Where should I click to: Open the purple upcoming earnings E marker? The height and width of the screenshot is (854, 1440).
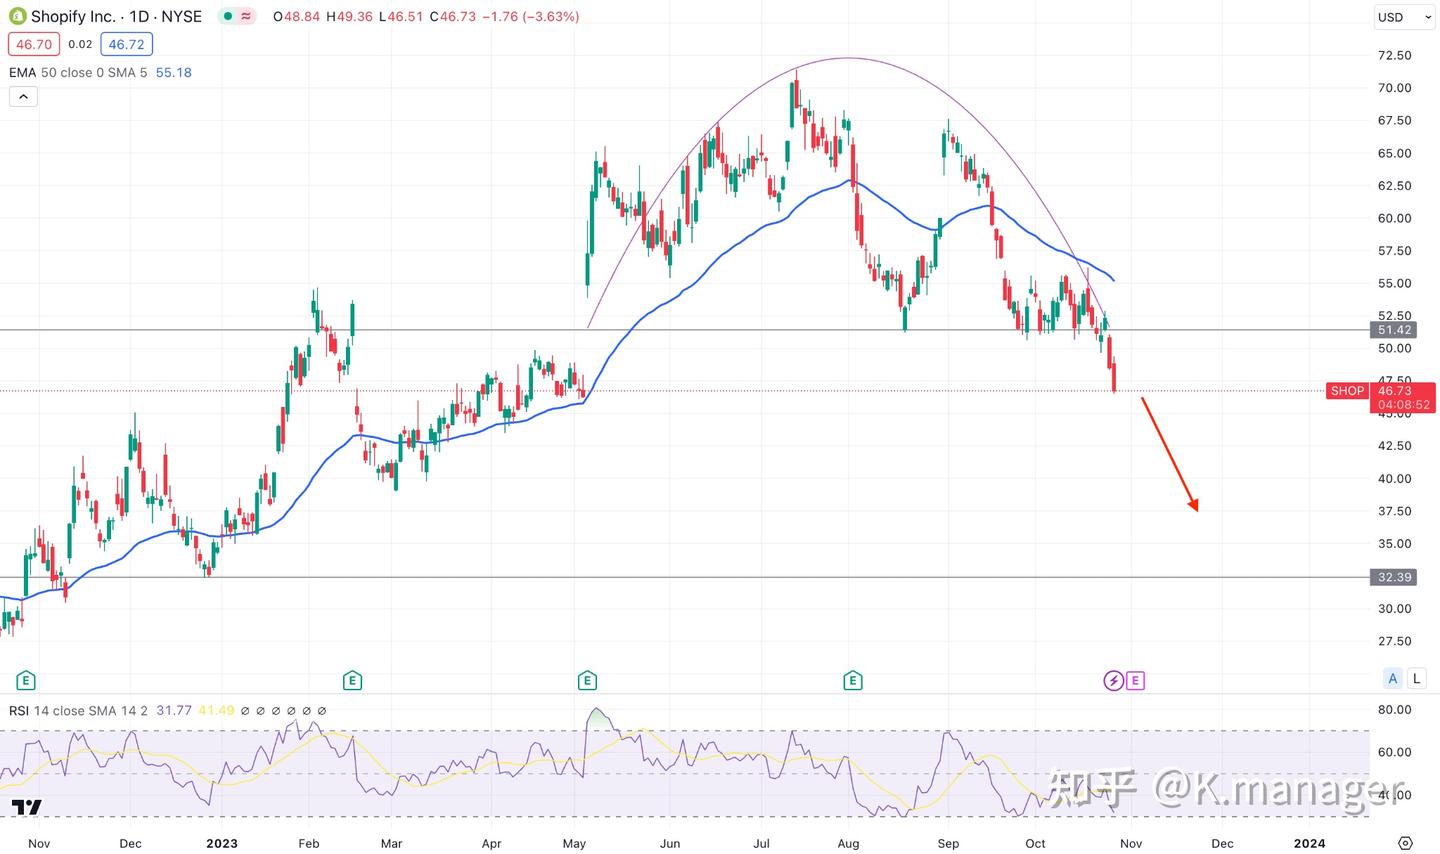click(x=1135, y=681)
